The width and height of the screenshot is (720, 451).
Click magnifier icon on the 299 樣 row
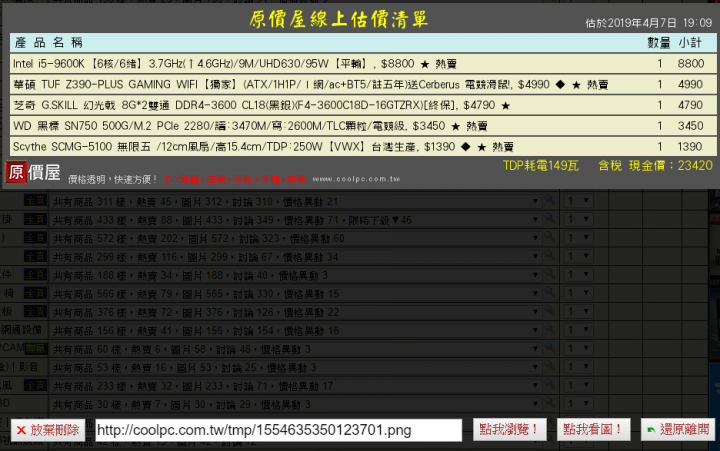pos(549,255)
